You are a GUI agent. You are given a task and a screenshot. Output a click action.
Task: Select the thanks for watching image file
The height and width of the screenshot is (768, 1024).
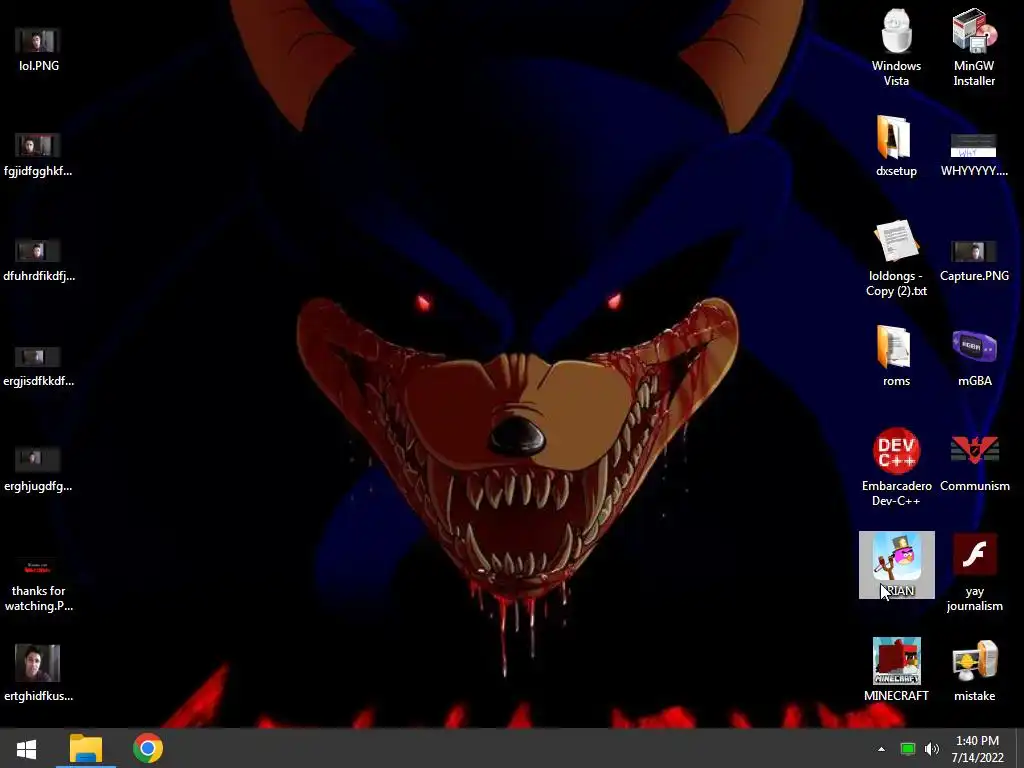pos(38,584)
